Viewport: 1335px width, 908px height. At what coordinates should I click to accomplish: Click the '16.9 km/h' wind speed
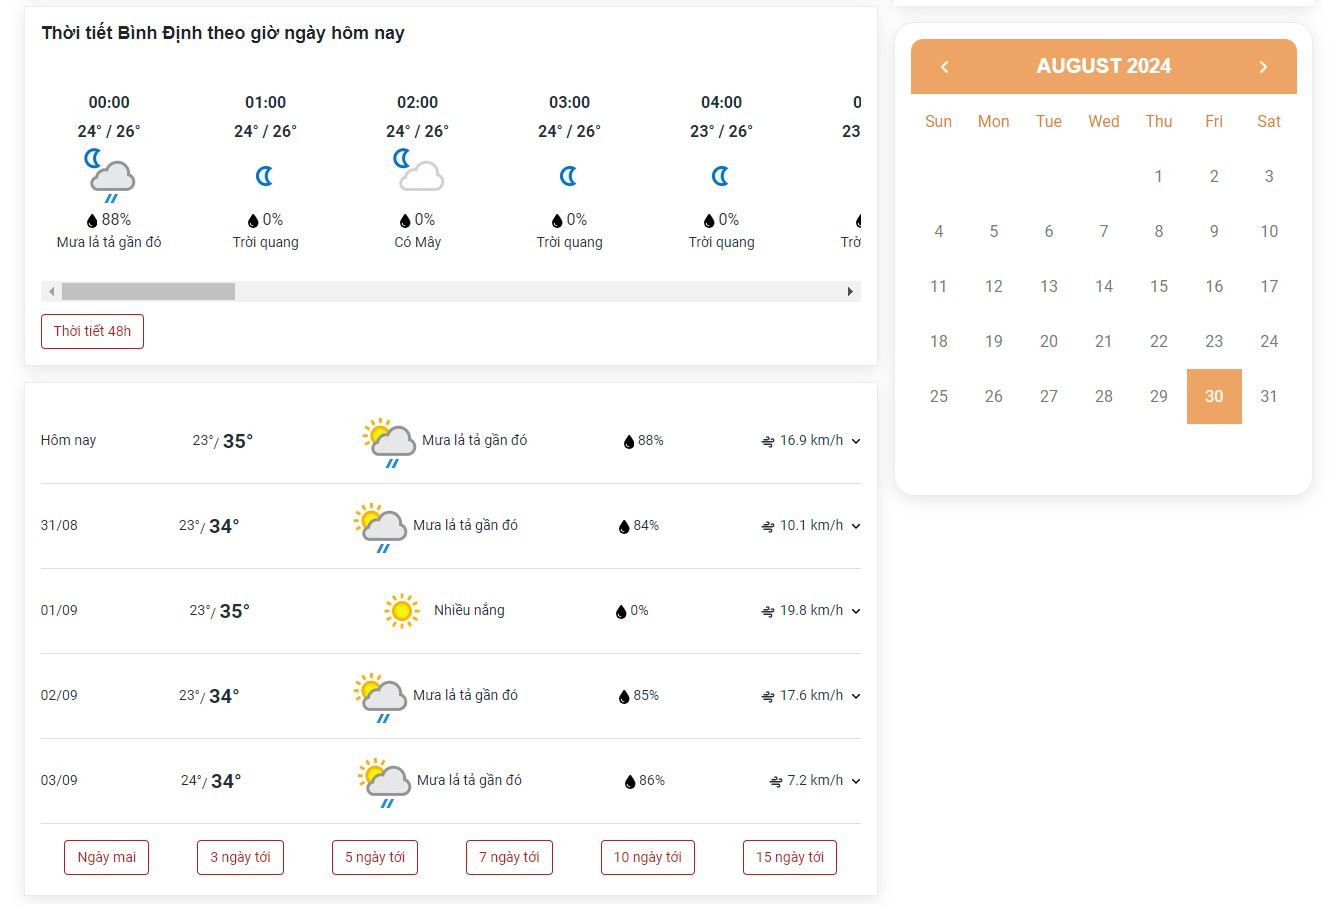pos(811,440)
